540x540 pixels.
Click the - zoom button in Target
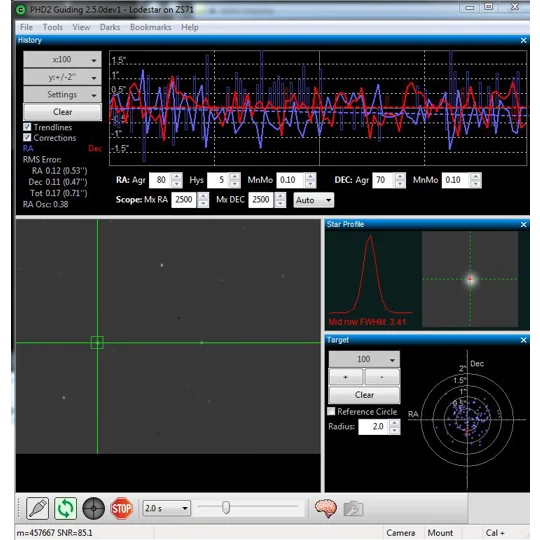tap(382, 377)
